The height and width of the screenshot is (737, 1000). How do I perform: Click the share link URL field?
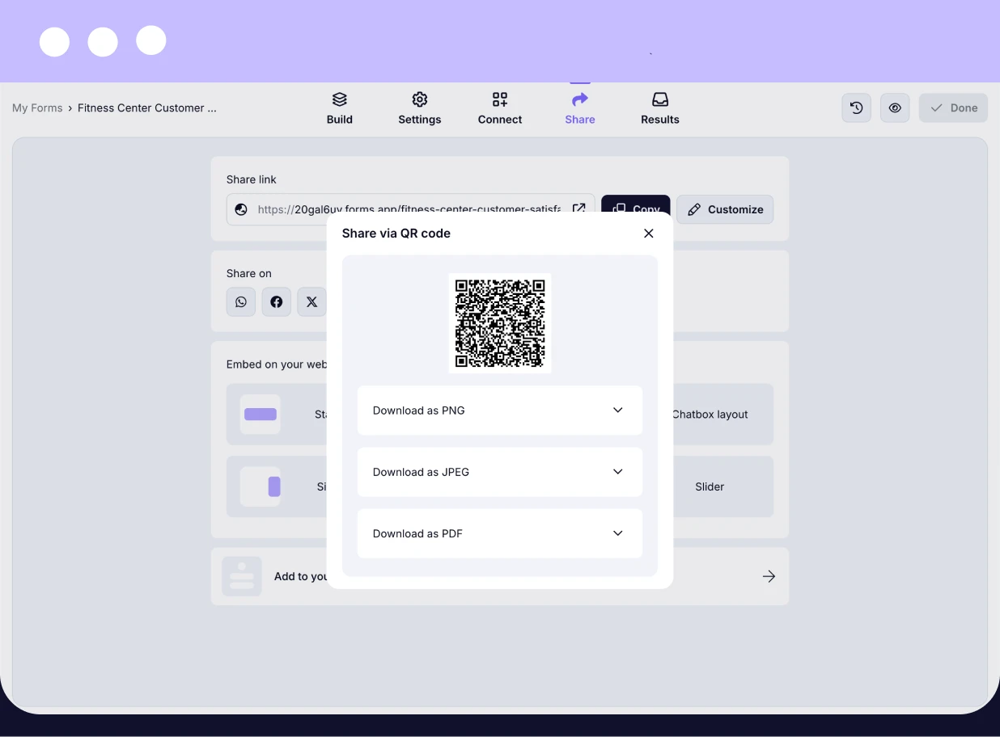click(400, 209)
